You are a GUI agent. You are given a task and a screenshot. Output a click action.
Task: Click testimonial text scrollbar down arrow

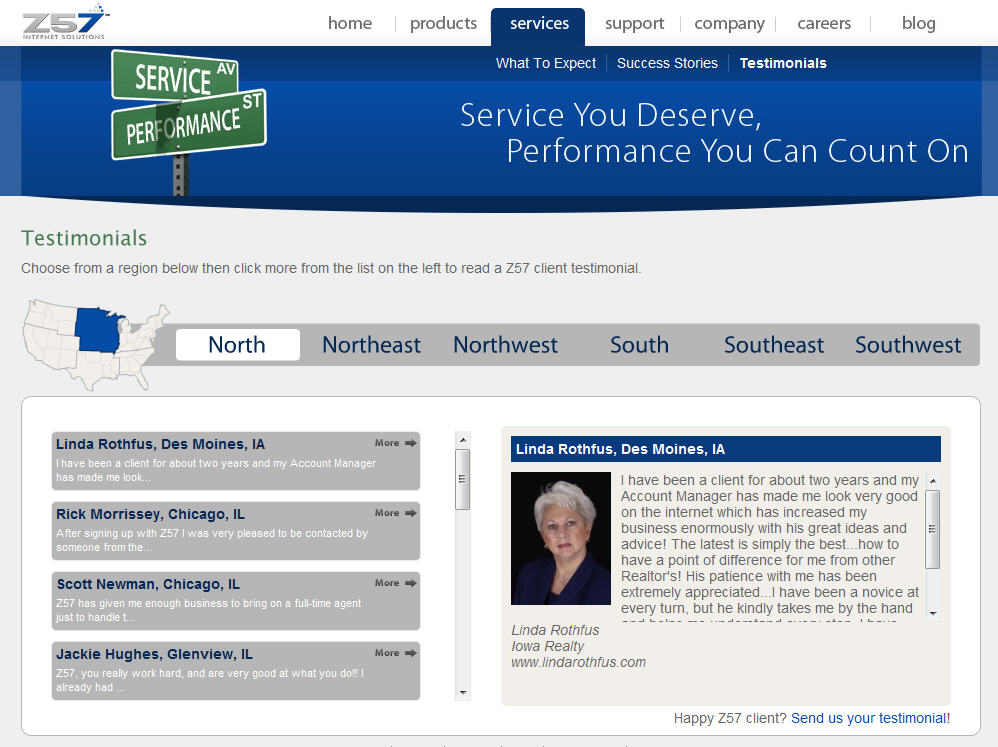(x=932, y=613)
